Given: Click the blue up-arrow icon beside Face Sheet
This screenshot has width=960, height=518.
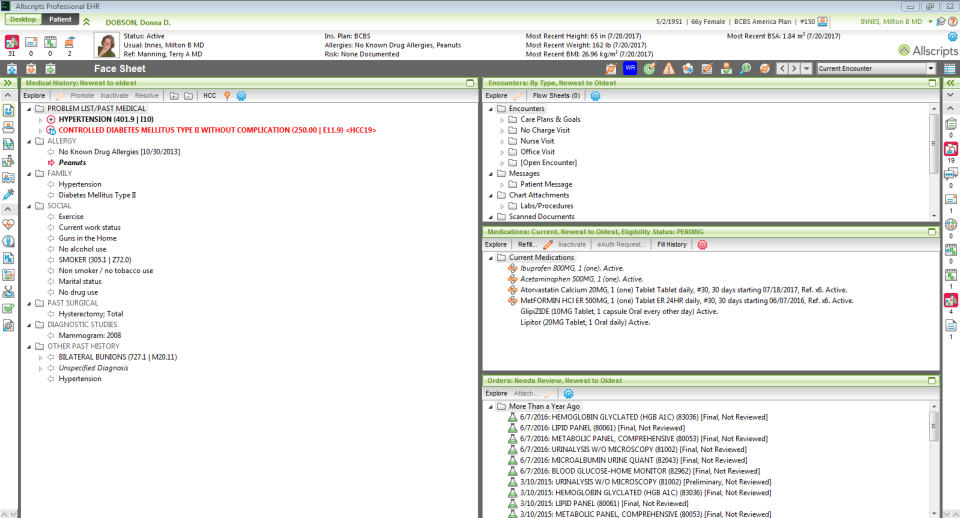Looking at the screenshot, I should (x=12, y=69).
